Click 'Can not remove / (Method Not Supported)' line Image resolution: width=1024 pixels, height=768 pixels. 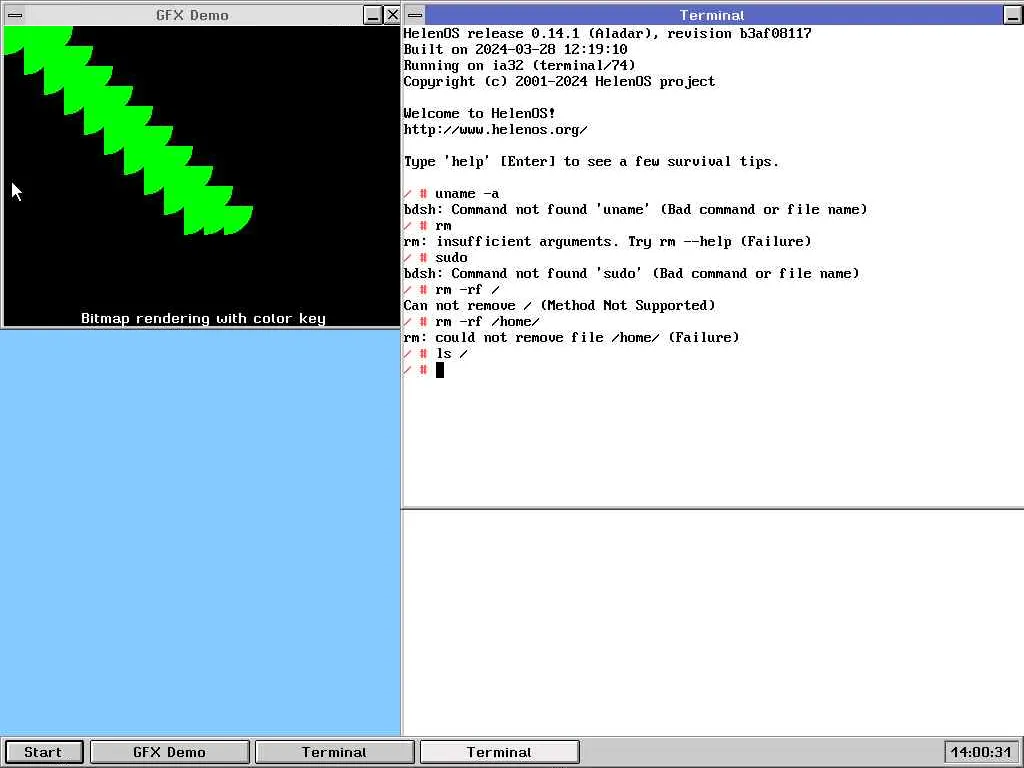[560, 305]
